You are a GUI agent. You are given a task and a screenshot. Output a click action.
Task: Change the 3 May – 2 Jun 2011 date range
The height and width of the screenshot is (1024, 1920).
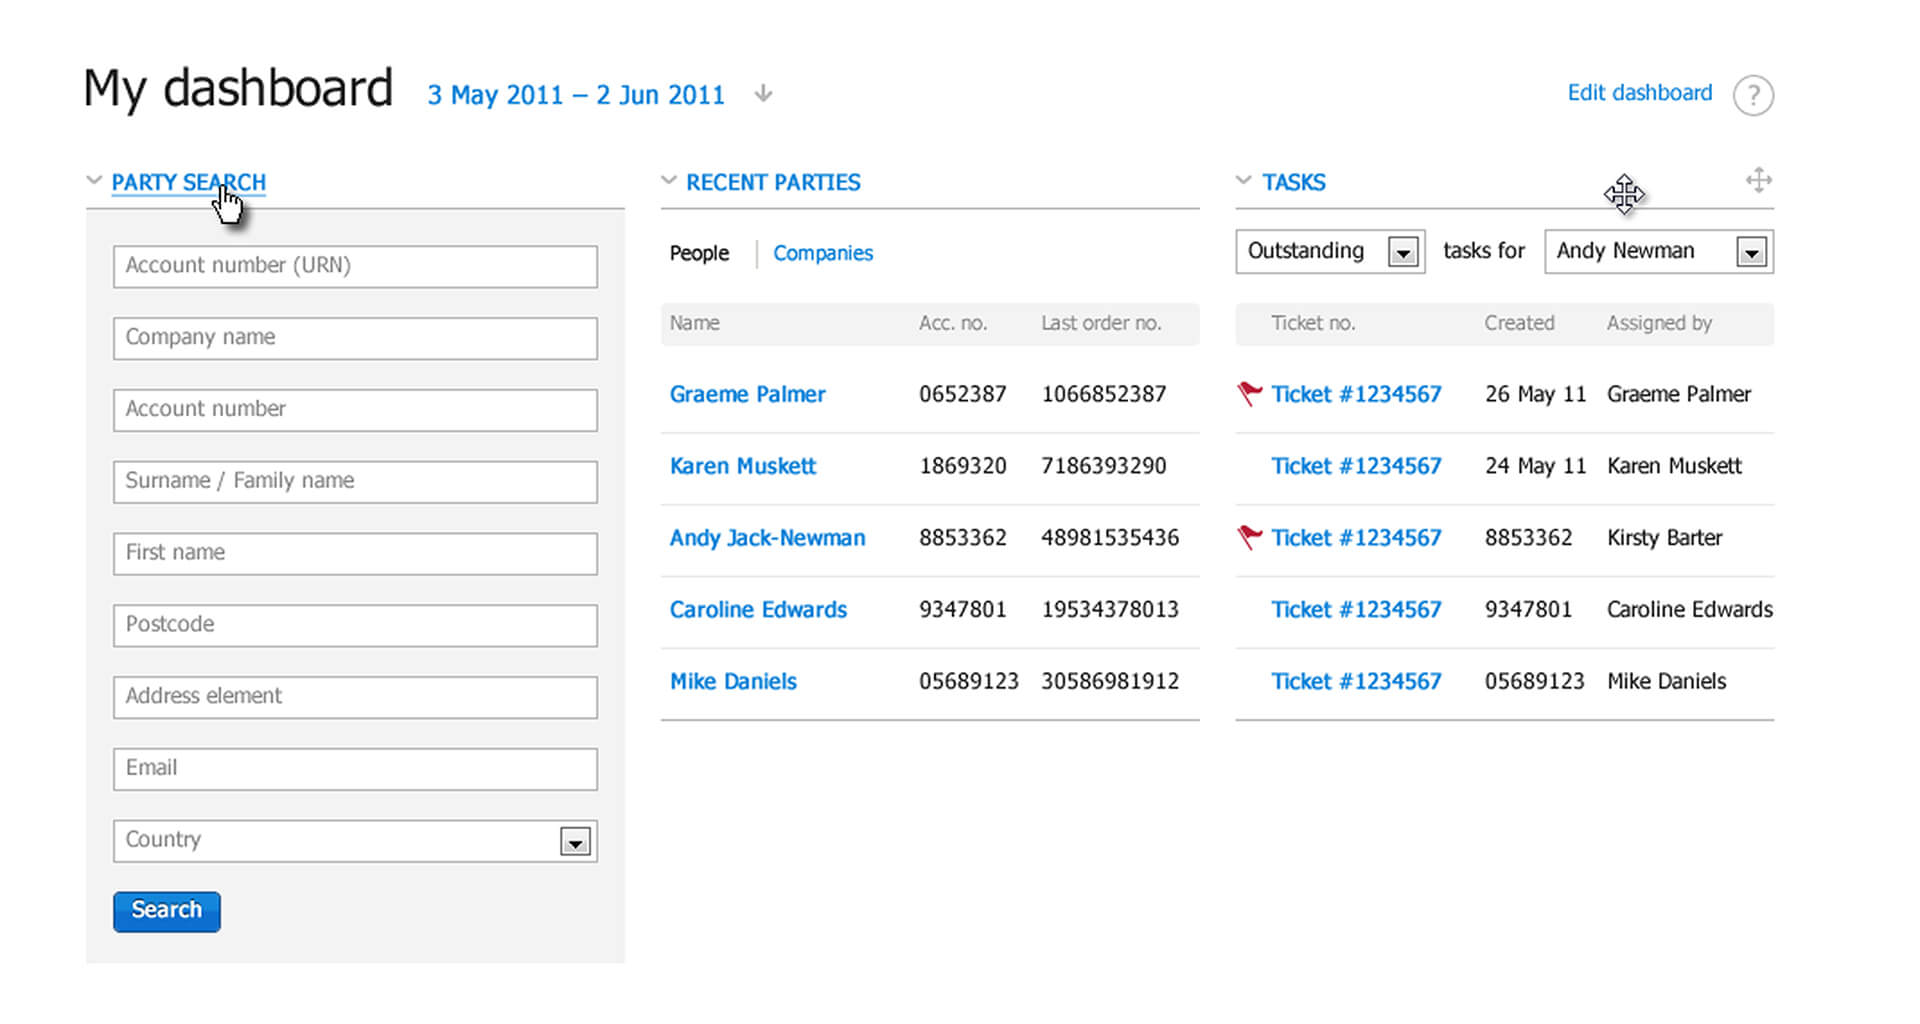(x=575, y=95)
